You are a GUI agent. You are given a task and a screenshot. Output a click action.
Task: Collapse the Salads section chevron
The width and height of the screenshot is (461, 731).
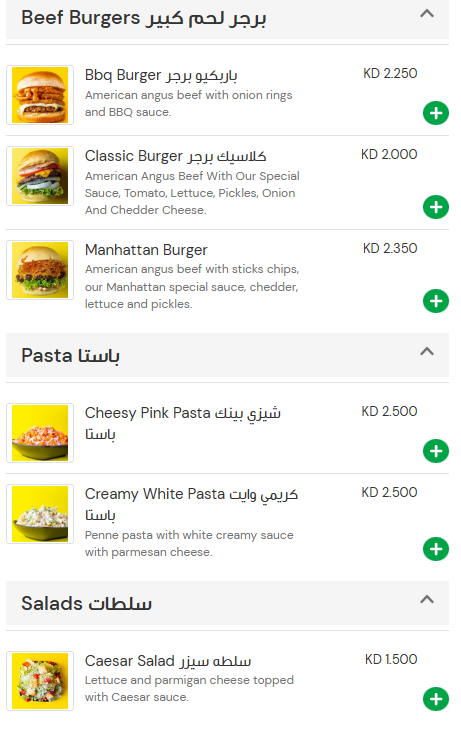click(x=427, y=600)
